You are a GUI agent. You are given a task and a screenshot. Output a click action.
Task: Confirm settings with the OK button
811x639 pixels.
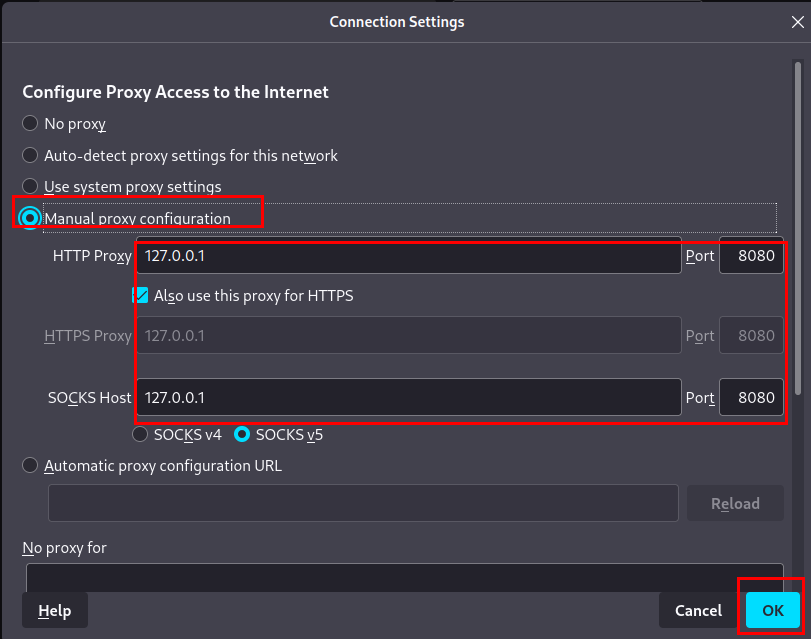click(x=772, y=610)
